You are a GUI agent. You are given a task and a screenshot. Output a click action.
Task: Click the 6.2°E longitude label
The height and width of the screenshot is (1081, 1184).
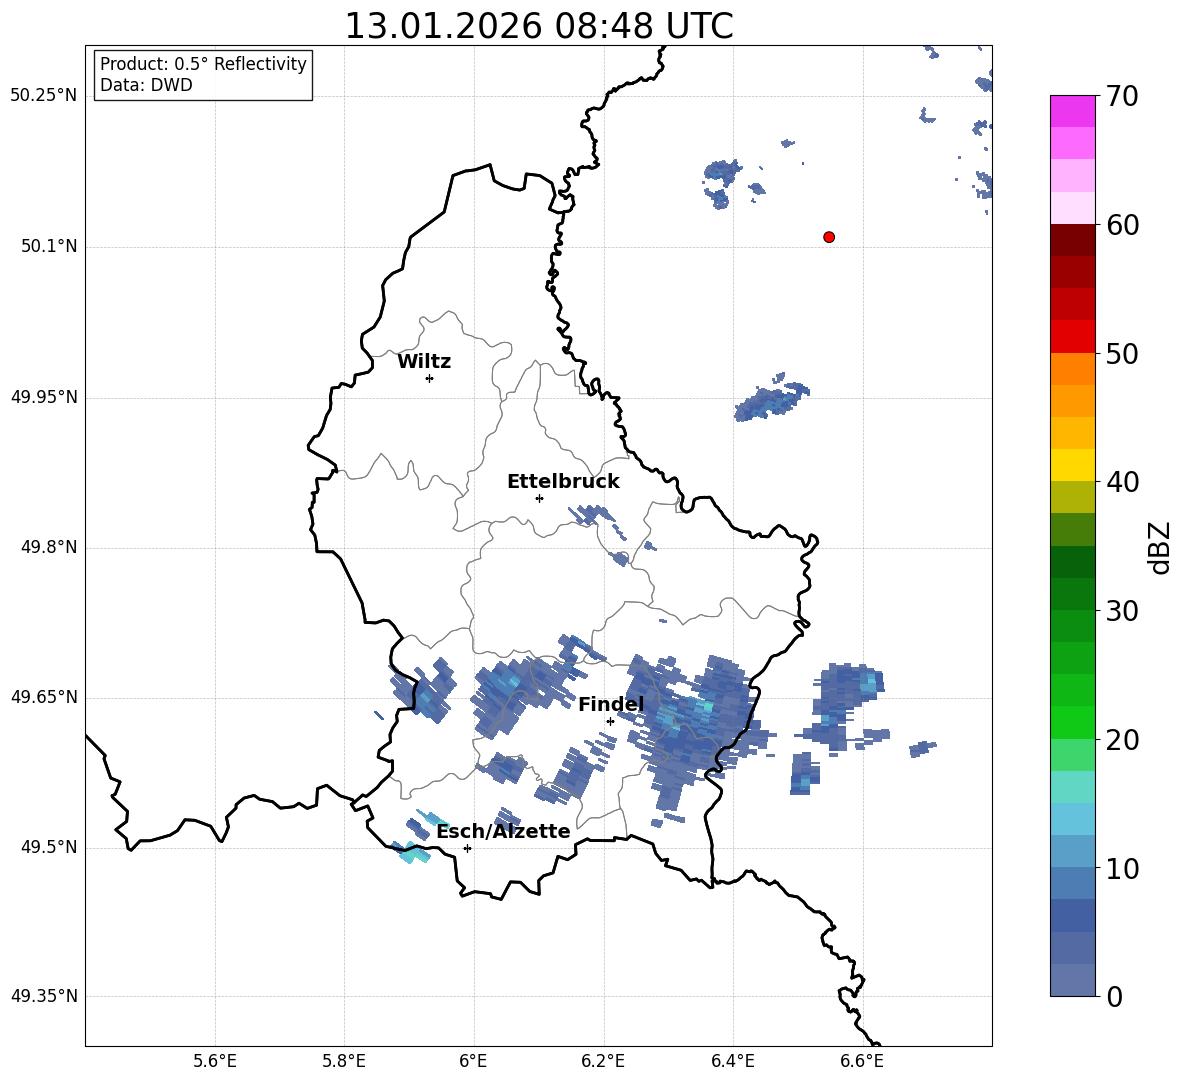603,1061
